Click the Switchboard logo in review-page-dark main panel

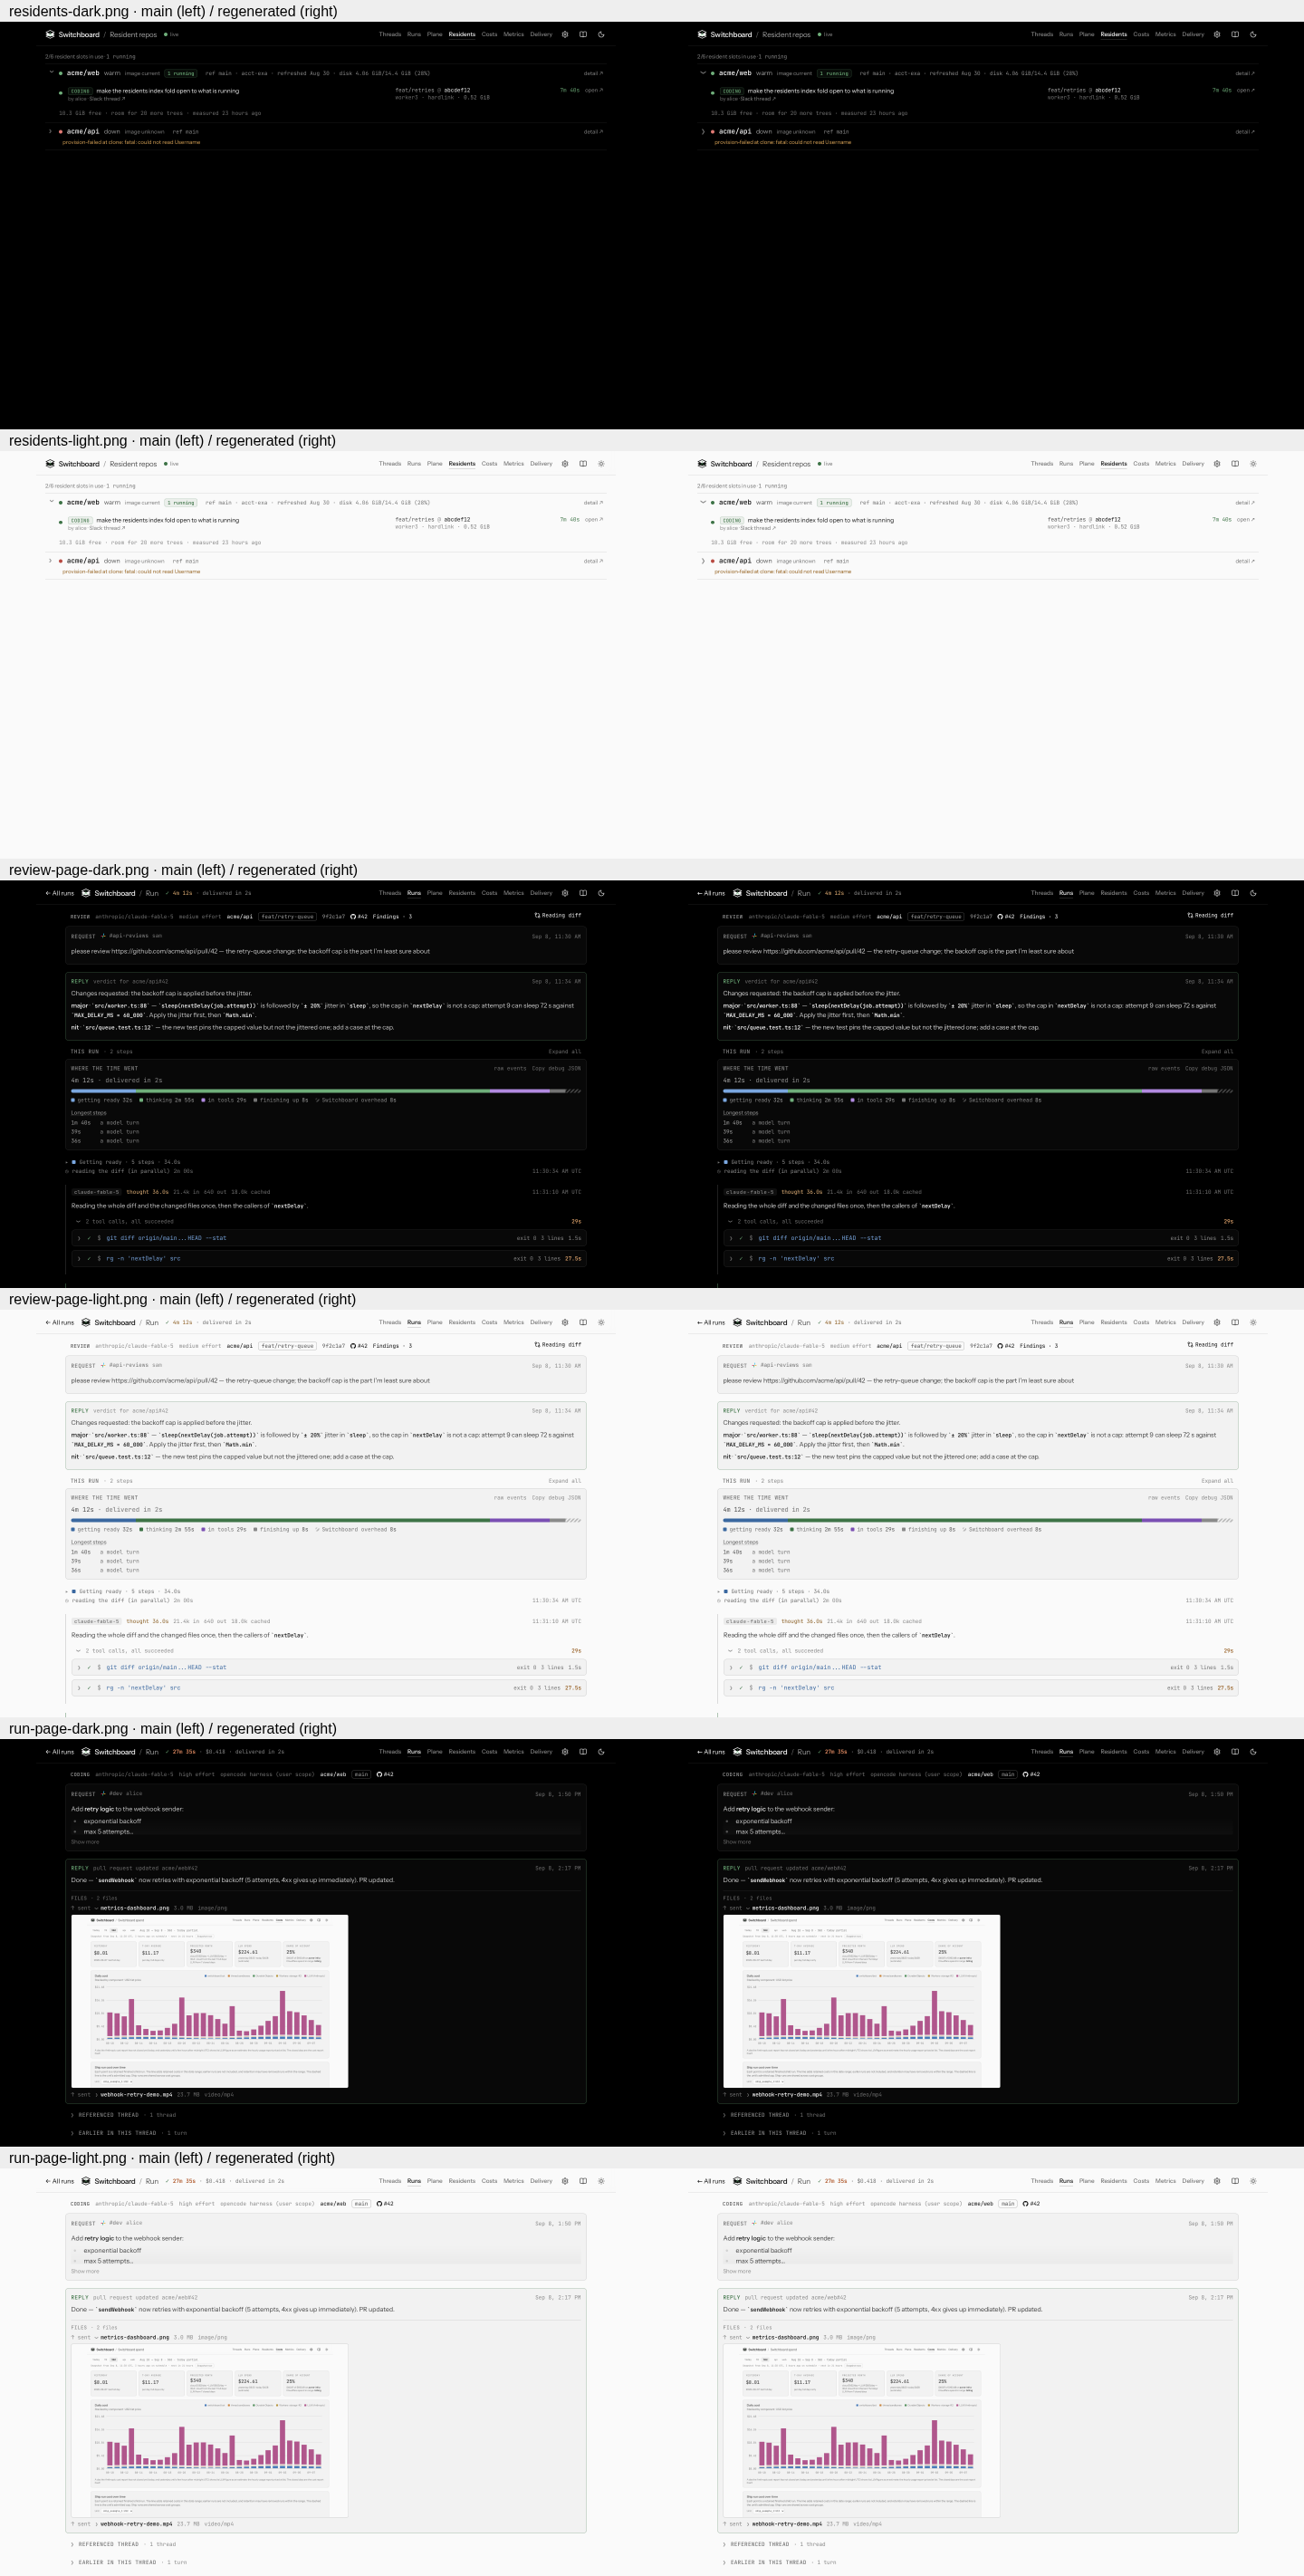click(x=86, y=893)
